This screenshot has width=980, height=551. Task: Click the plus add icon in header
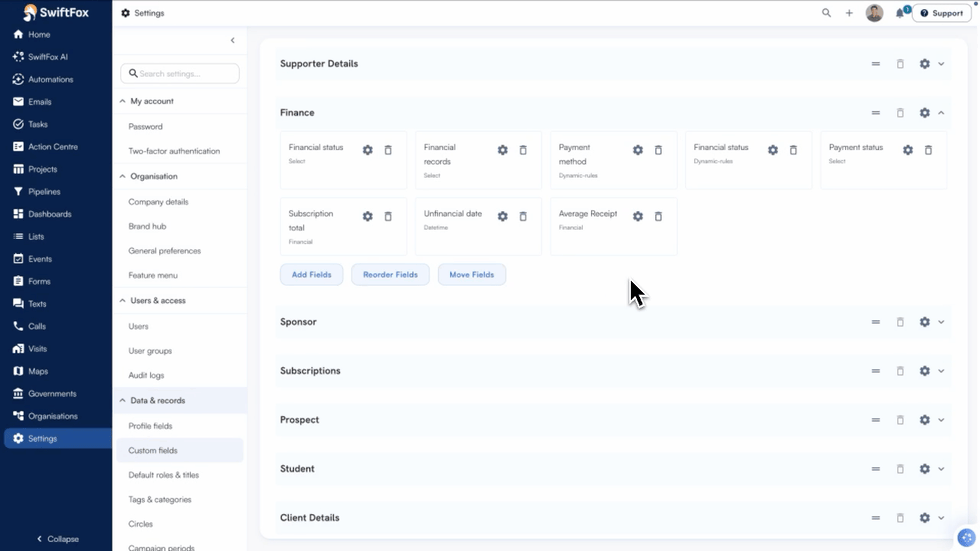849,12
